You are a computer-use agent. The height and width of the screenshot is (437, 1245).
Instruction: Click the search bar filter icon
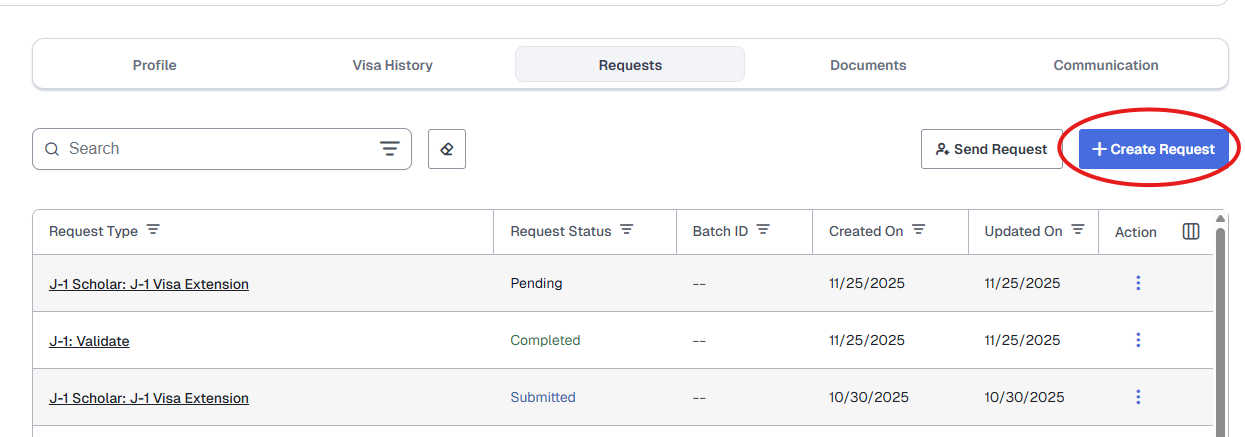(389, 149)
